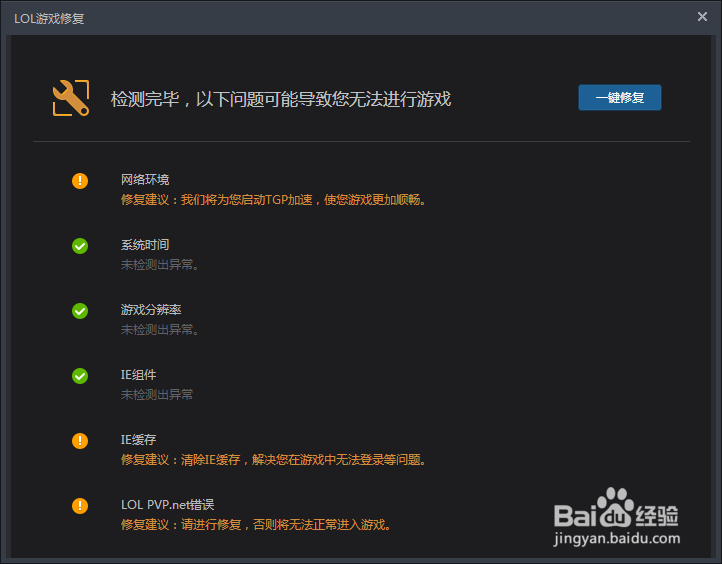Click 未检测出异常 under IE组件

(157, 395)
